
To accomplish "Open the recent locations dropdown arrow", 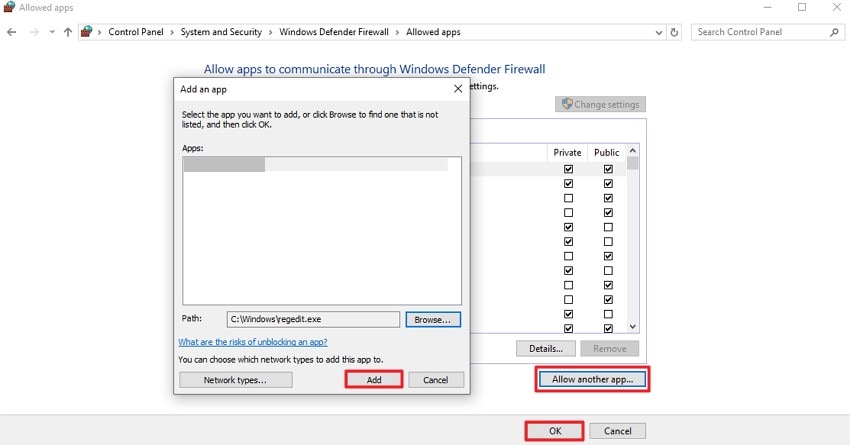I will tap(52, 32).
